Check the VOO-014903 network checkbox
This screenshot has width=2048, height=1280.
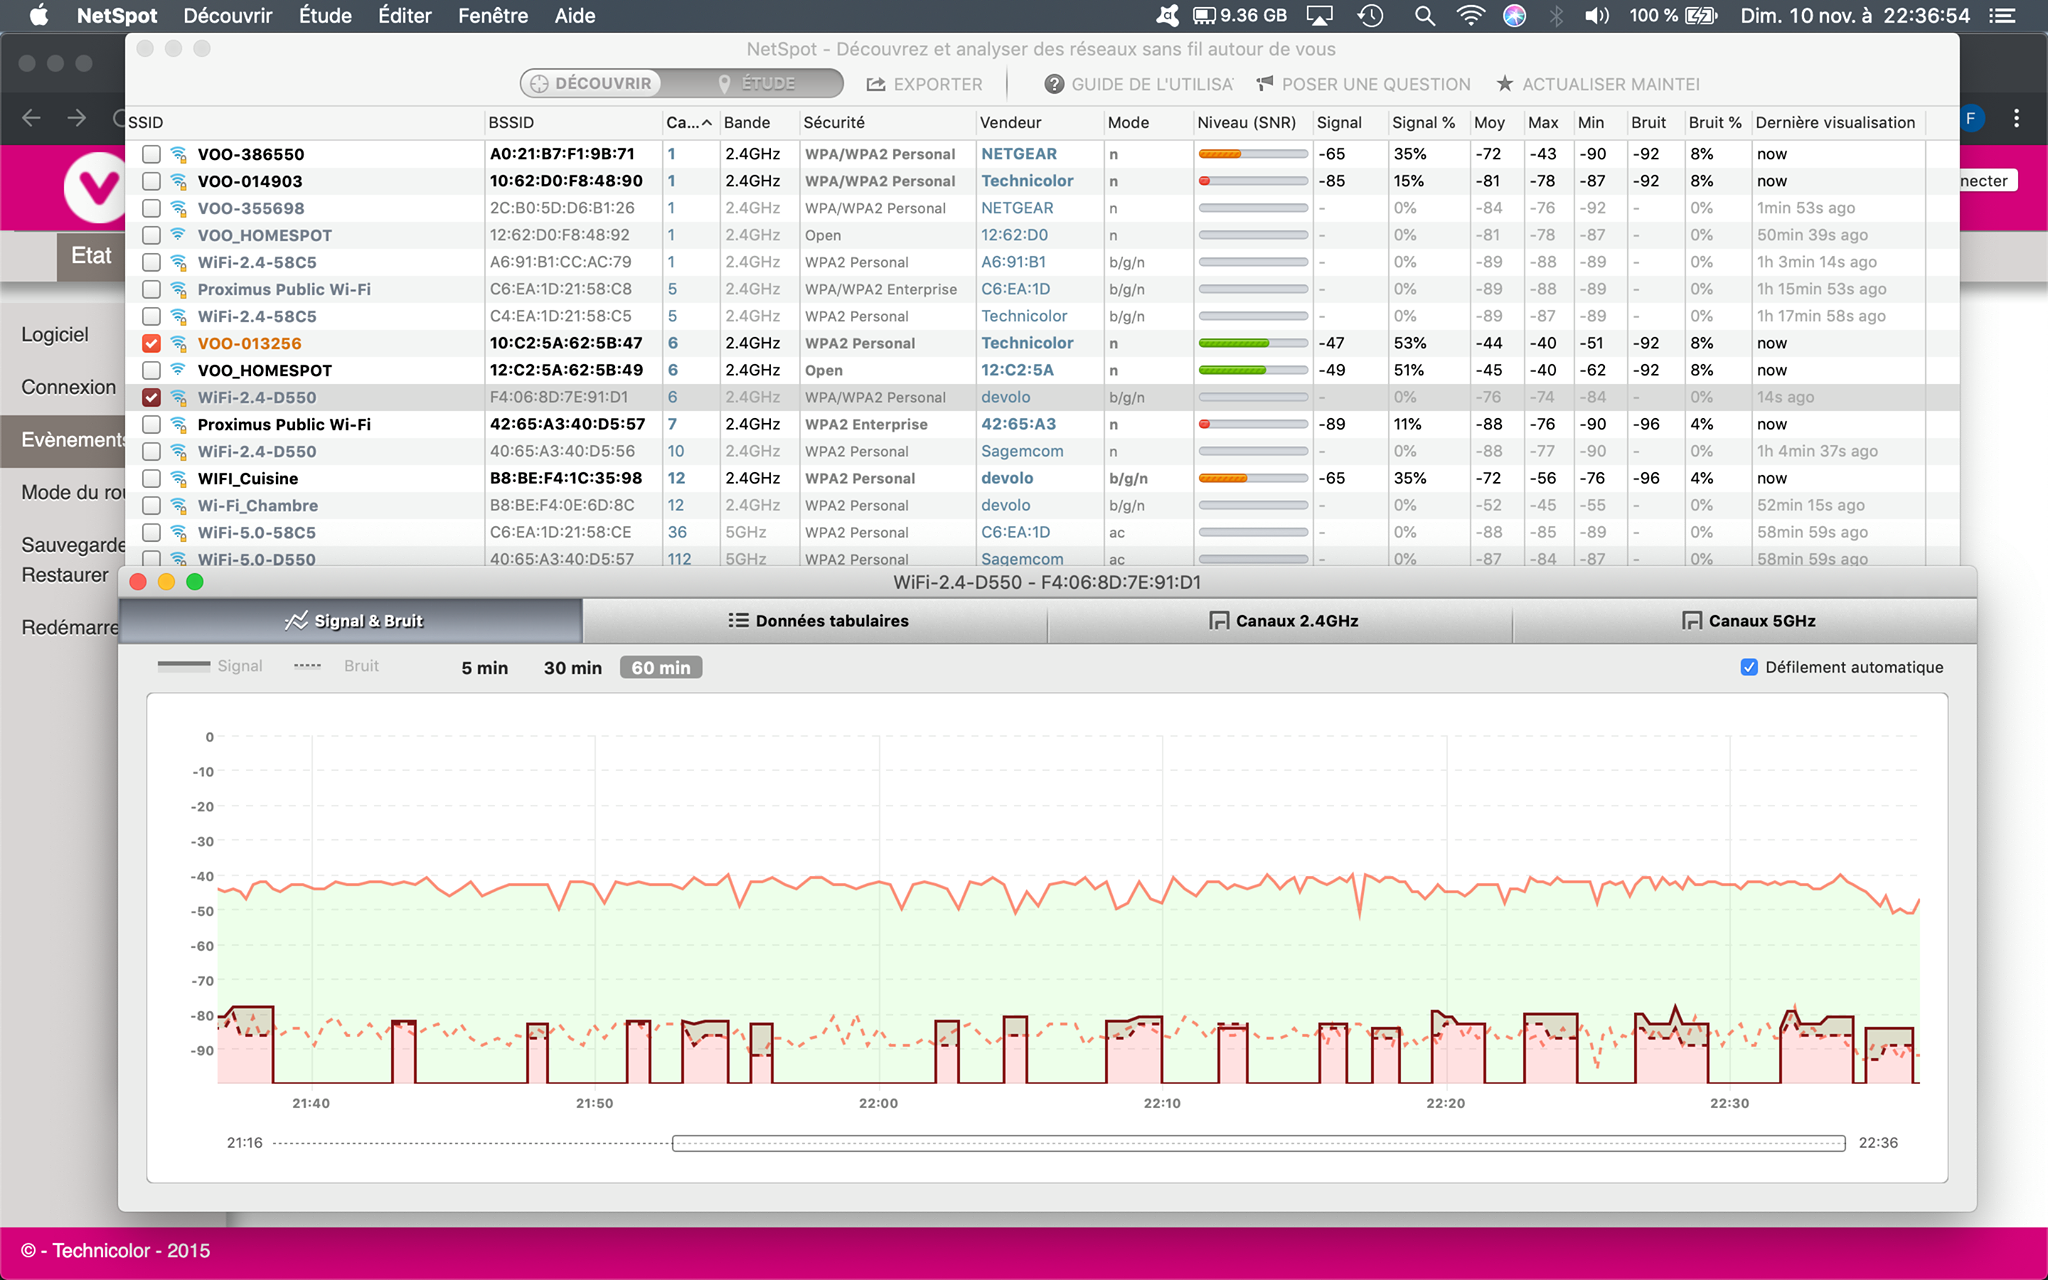151,181
